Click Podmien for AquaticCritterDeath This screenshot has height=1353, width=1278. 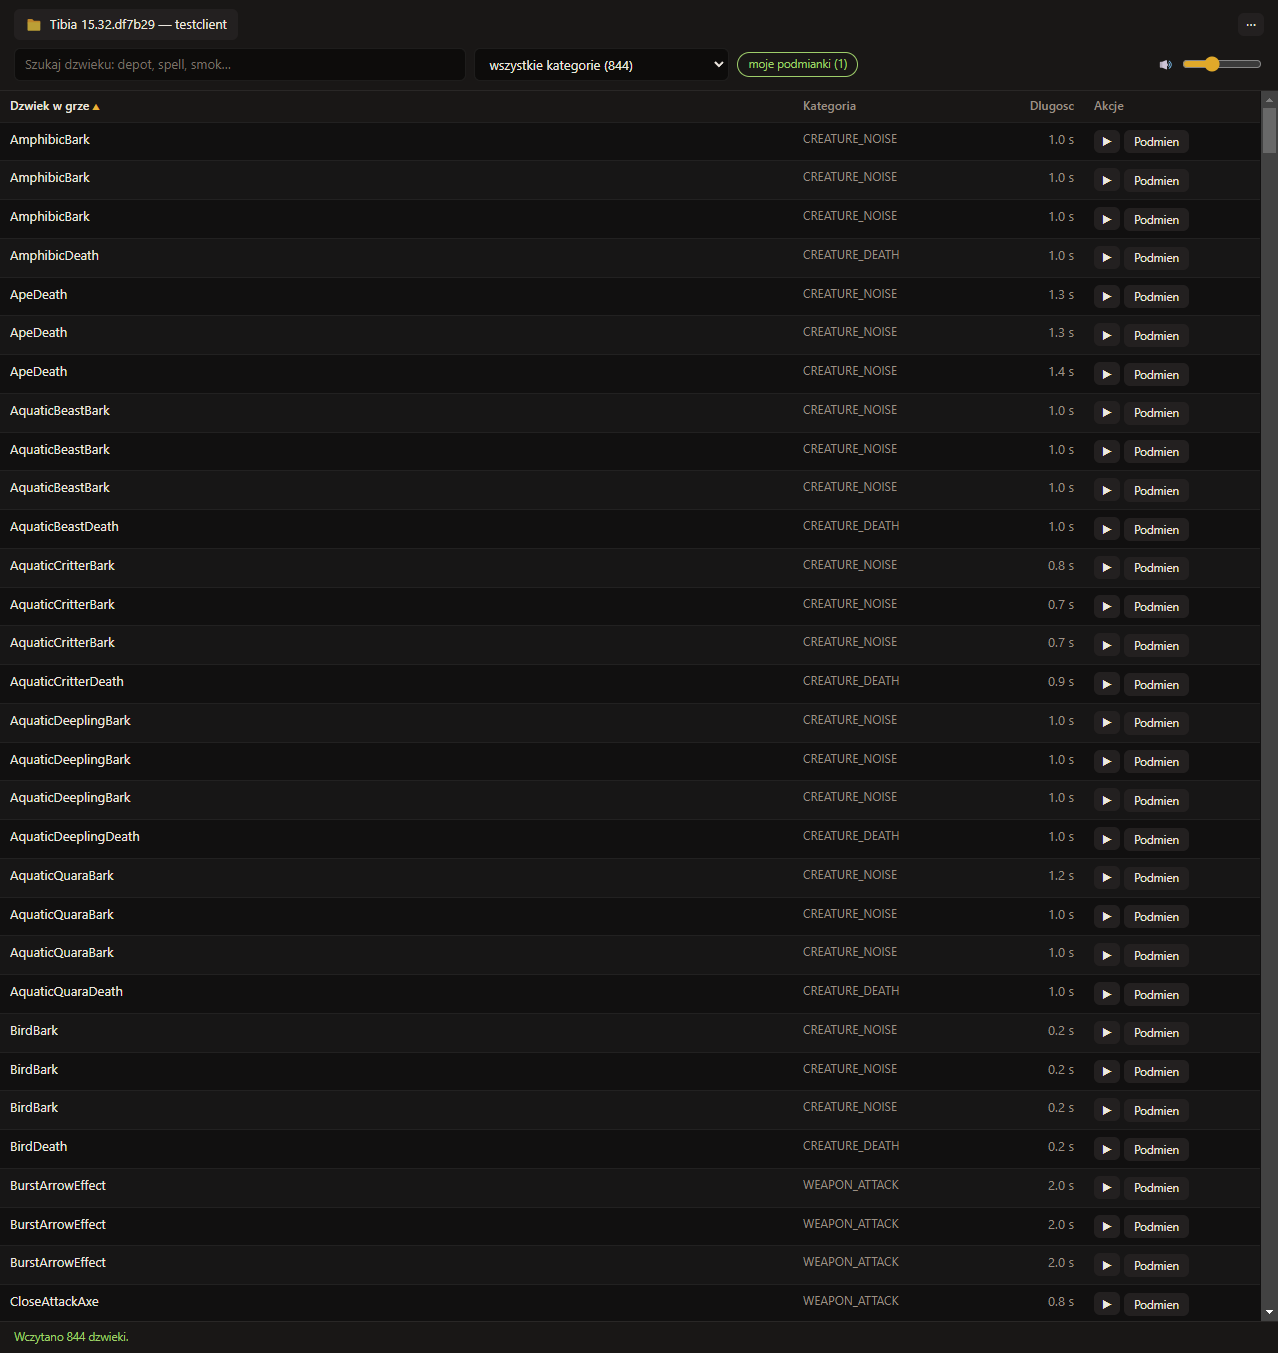1156,685
